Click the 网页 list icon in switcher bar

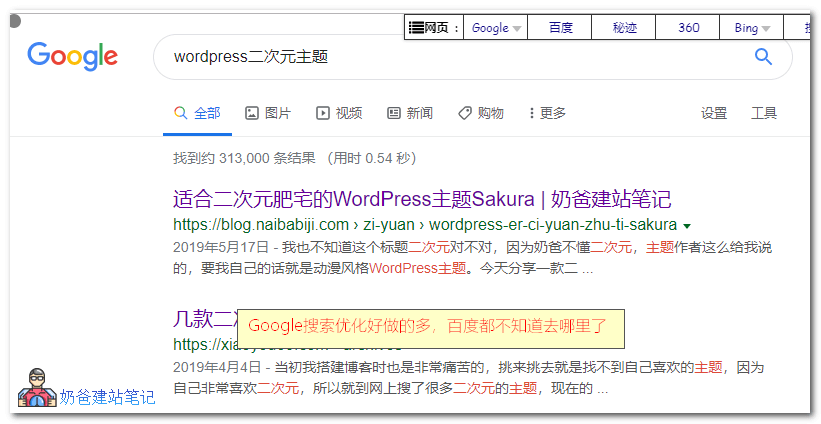click(416, 28)
